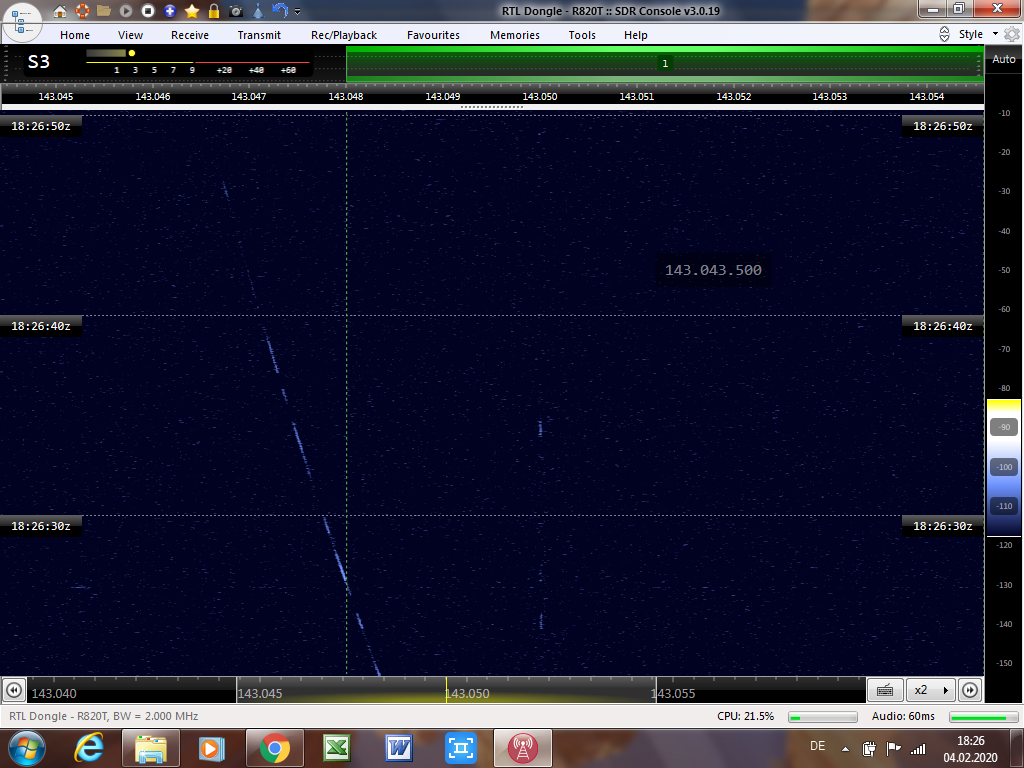Open the Receive ribbon tab
This screenshot has height=768, width=1024.
(190, 35)
